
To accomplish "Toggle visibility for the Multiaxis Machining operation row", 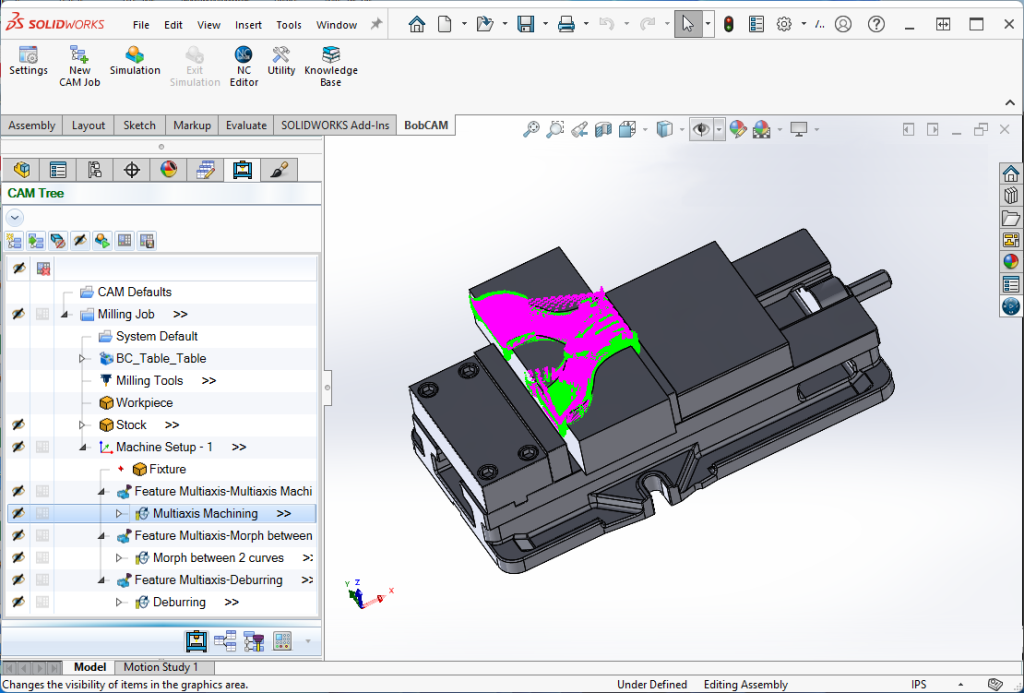I will pos(17,512).
